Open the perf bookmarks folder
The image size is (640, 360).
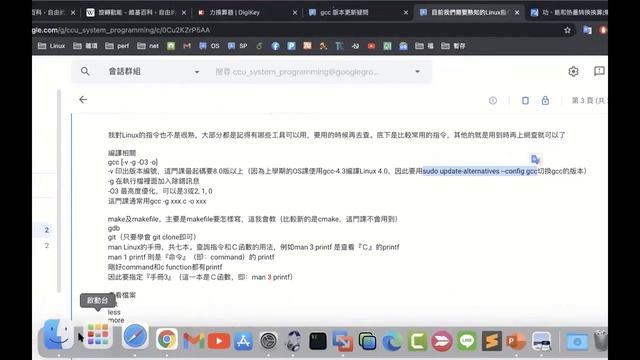117,46
